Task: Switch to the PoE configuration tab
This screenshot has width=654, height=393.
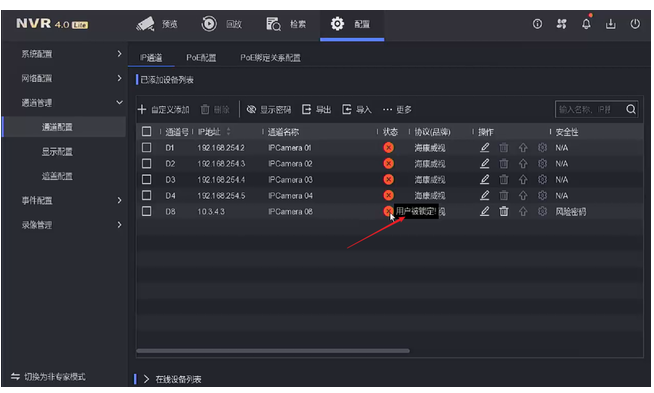Action: pyautogui.click(x=201, y=58)
